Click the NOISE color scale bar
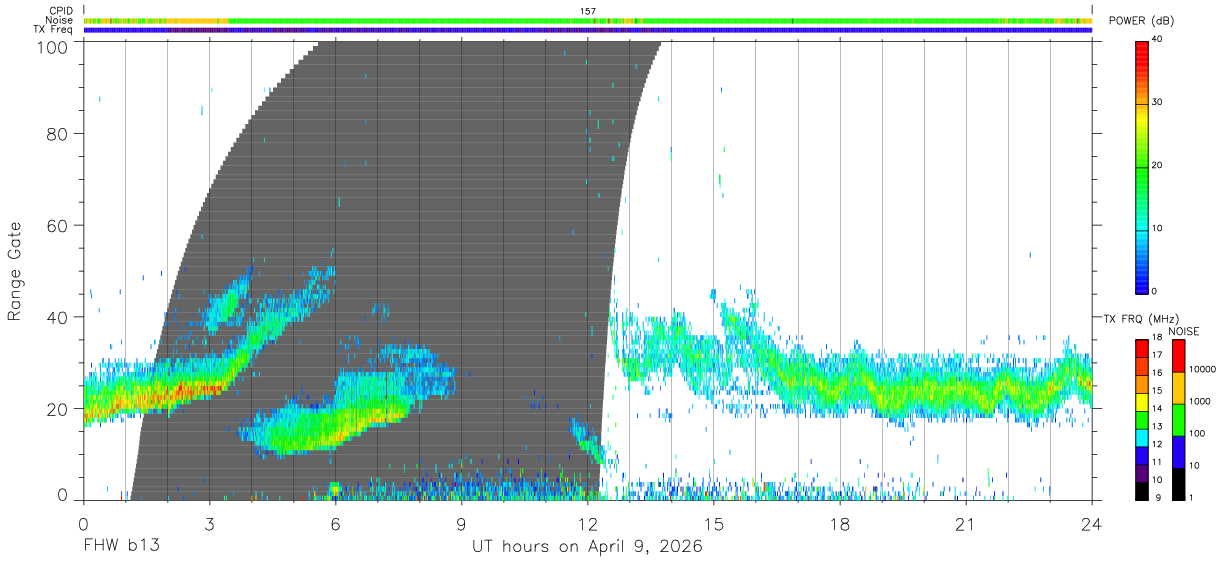The image size is (1228, 567). pos(1178,419)
